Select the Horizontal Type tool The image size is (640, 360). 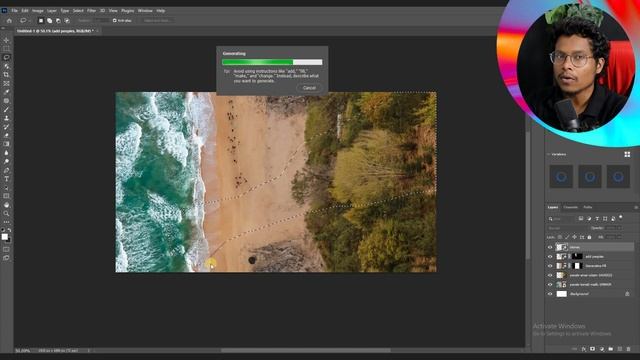coord(6,179)
